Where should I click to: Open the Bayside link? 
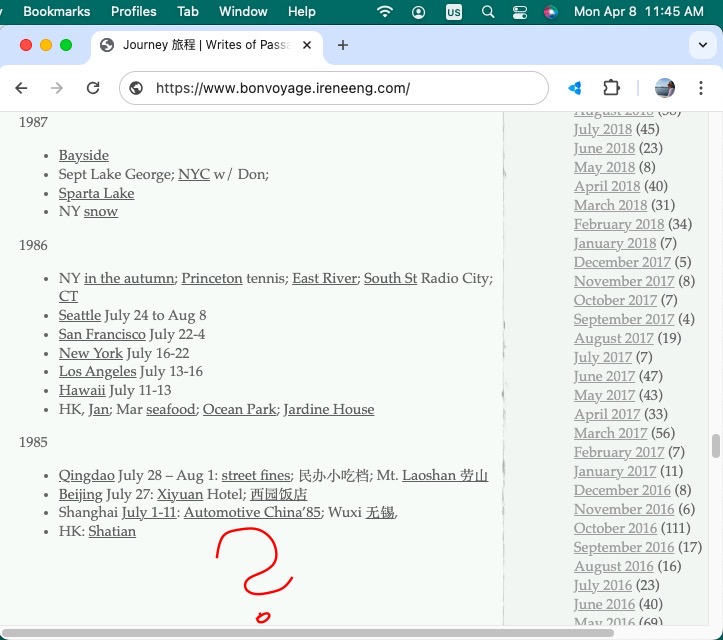tap(83, 155)
